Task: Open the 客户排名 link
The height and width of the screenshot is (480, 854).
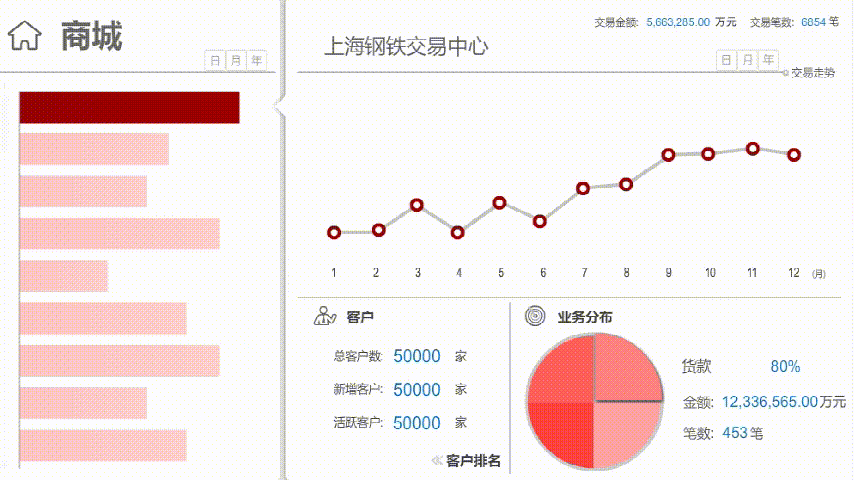Action: pyautogui.click(x=473, y=461)
